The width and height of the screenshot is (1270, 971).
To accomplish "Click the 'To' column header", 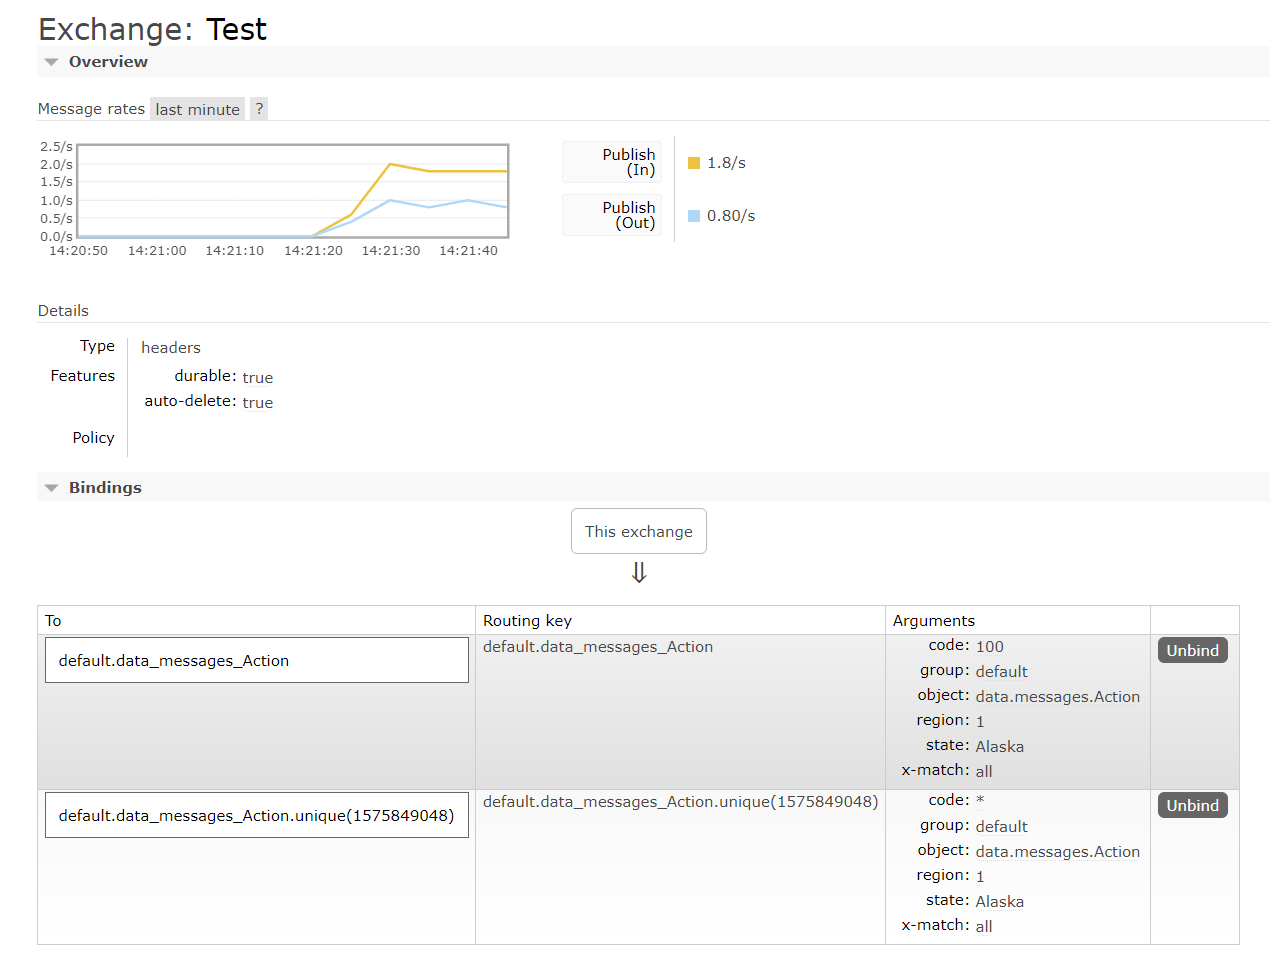I will [52, 620].
